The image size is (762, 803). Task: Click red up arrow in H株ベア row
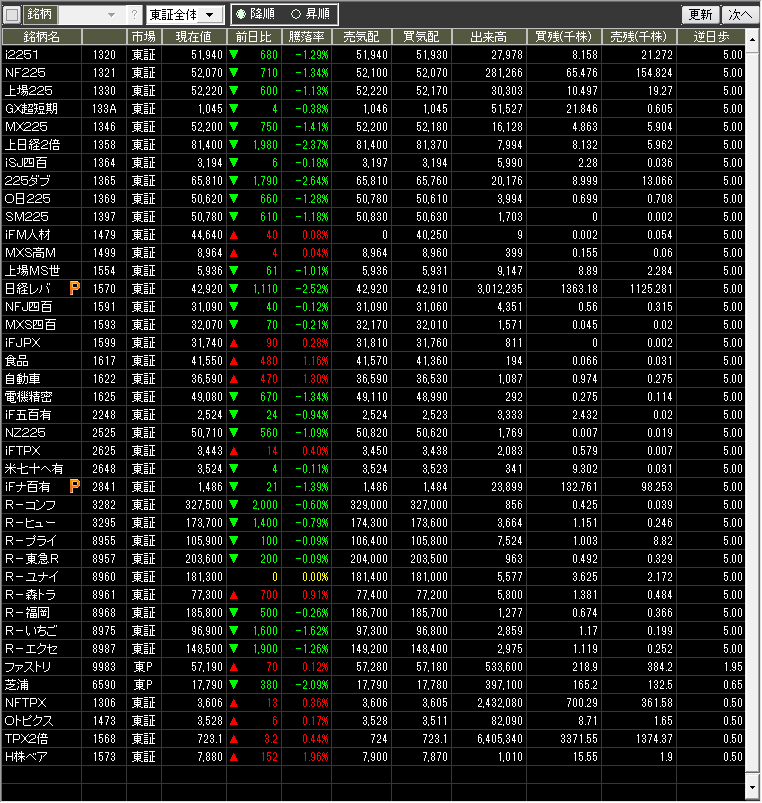click(x=234, y=756)
